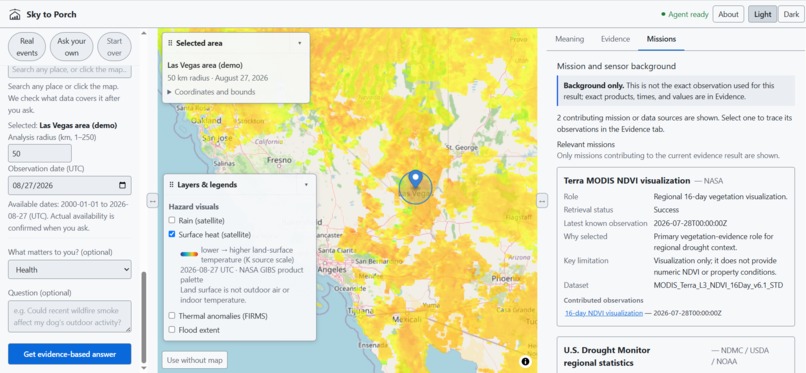
Task: Click the Agent ready status indicator
Action: coord(685,14)
